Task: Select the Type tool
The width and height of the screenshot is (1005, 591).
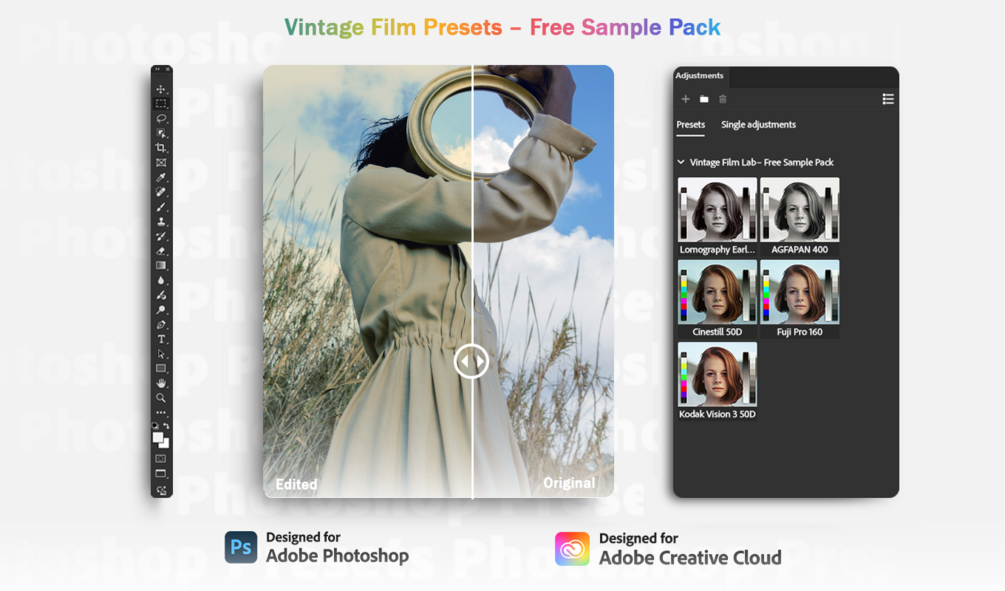Action: 161,339
